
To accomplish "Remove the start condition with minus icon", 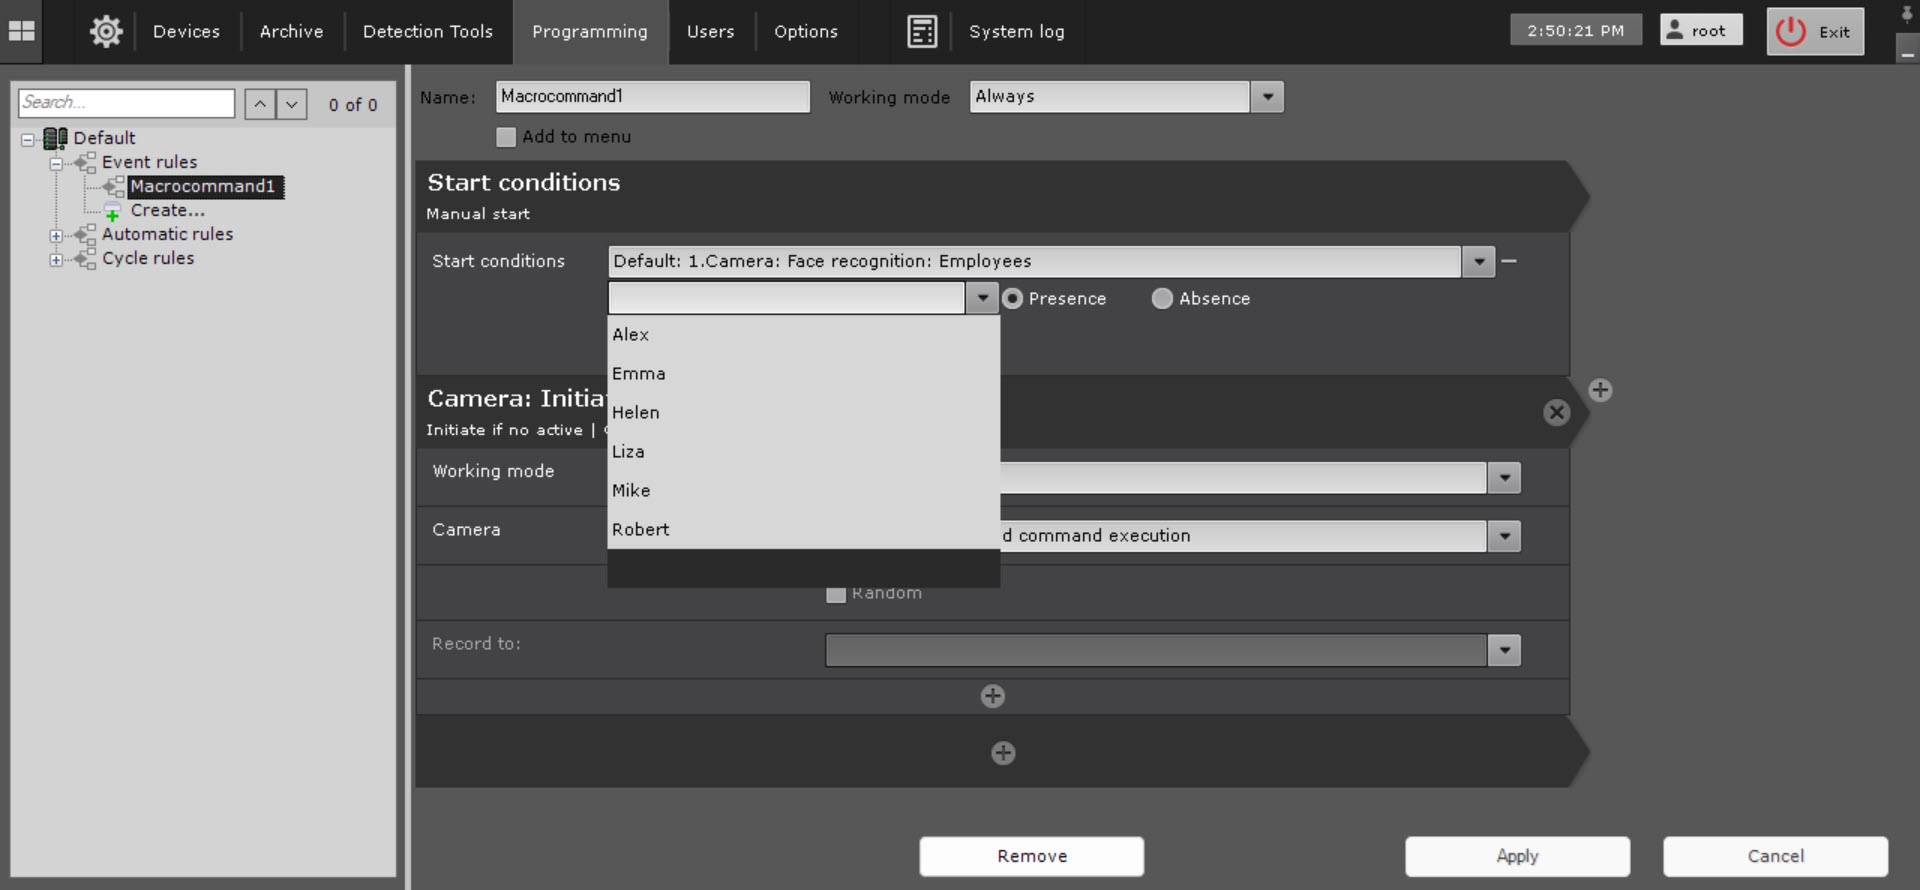I will 1509,261.
